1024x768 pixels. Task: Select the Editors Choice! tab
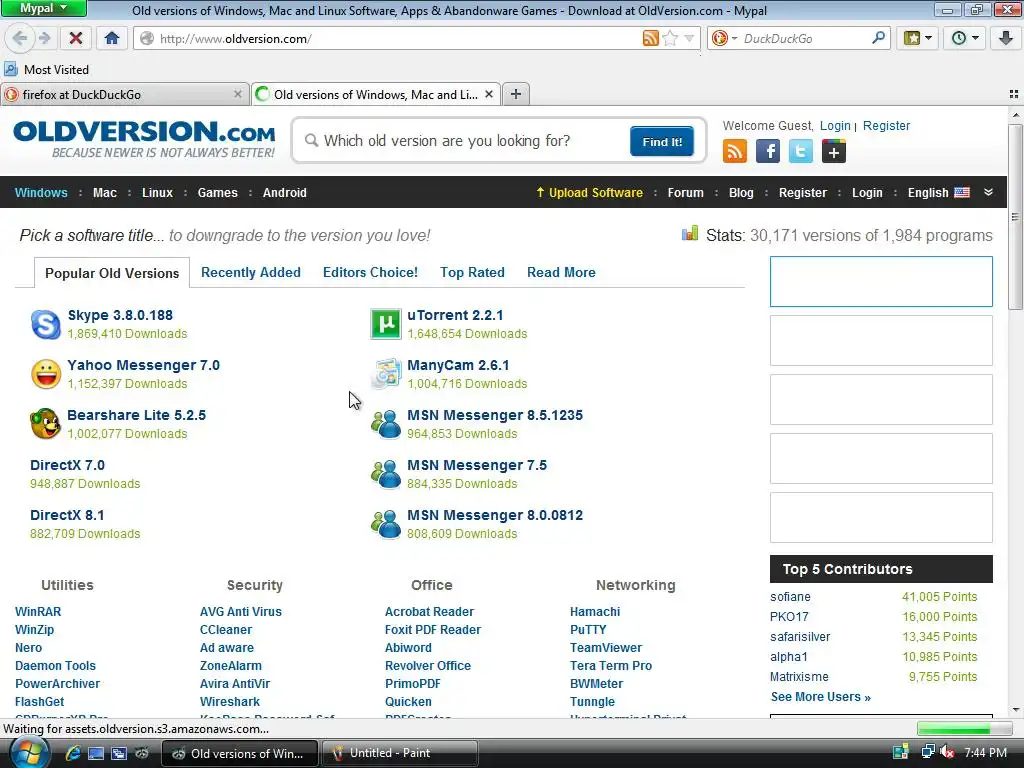(370, 272)
